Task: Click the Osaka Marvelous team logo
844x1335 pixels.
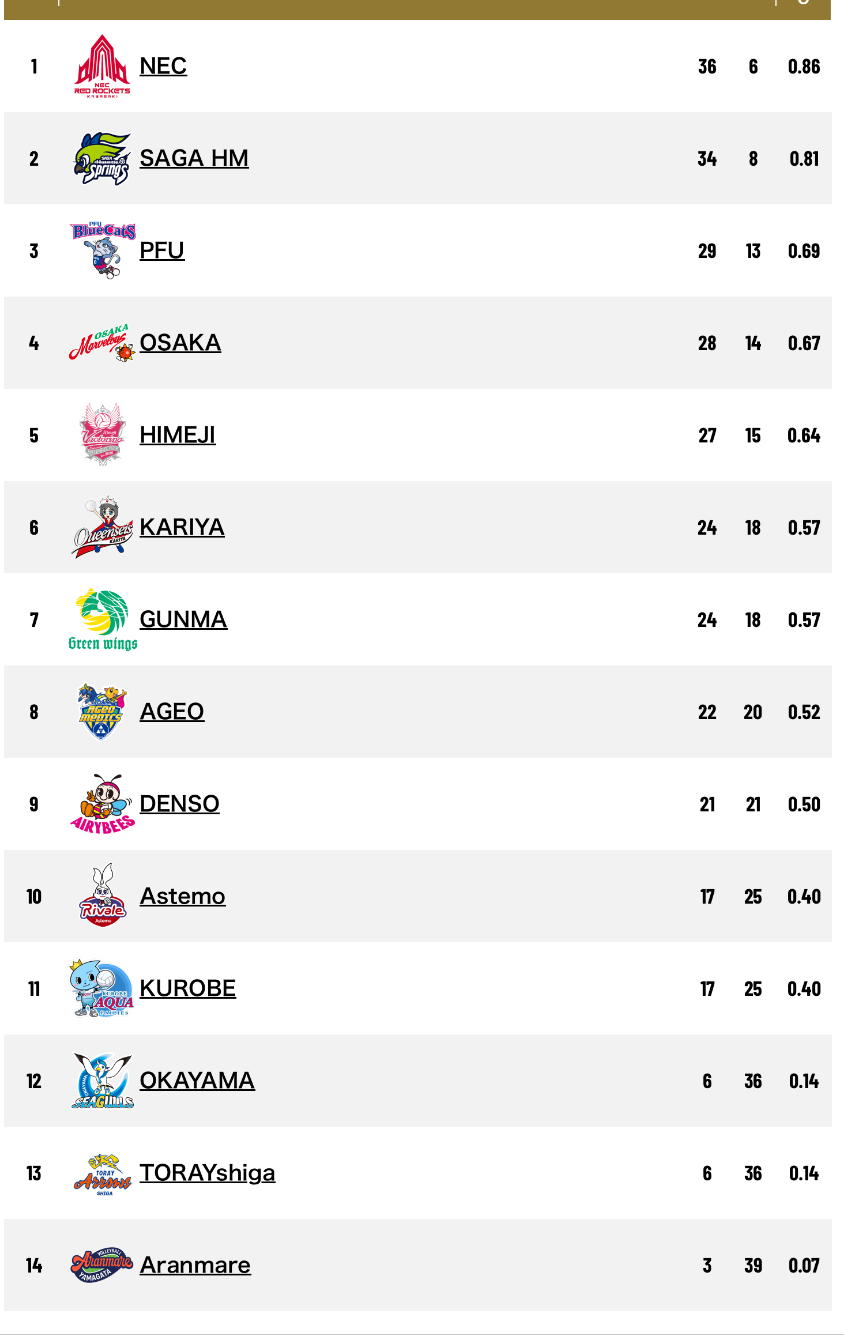Action: 102,343
